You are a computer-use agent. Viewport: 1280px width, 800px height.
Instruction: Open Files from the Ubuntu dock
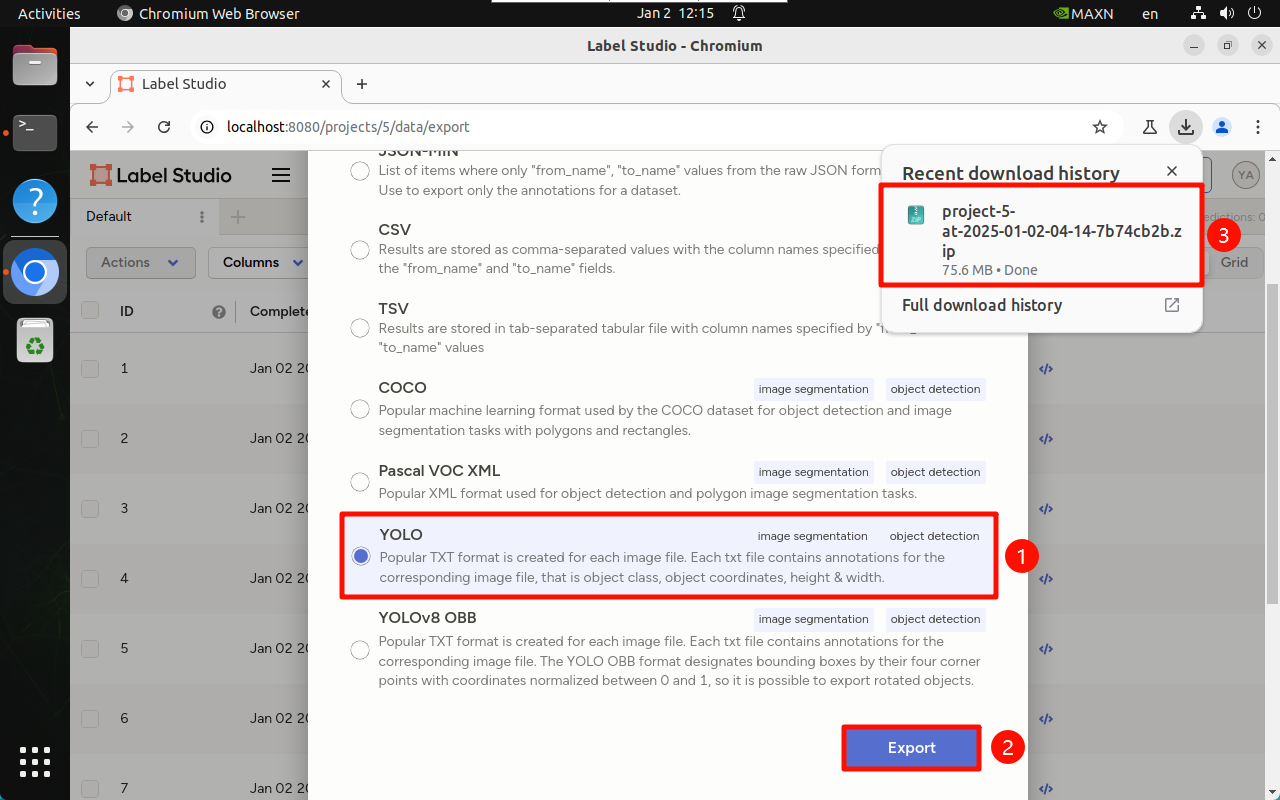(35, 66)
